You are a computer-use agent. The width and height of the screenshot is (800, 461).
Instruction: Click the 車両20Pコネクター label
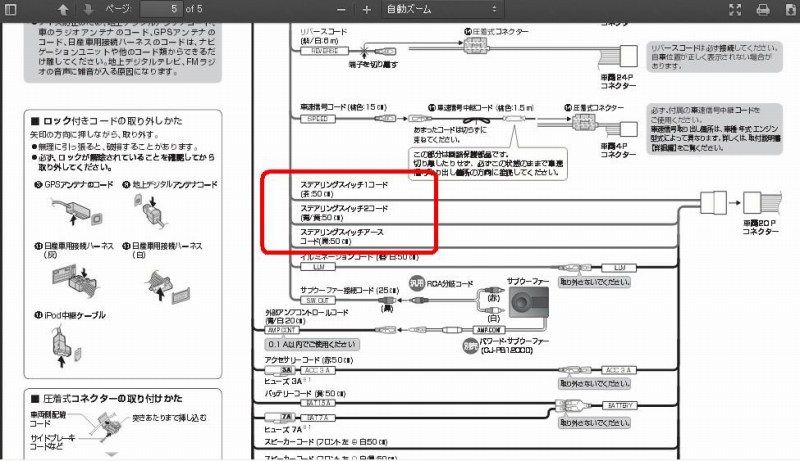(760, 227)
